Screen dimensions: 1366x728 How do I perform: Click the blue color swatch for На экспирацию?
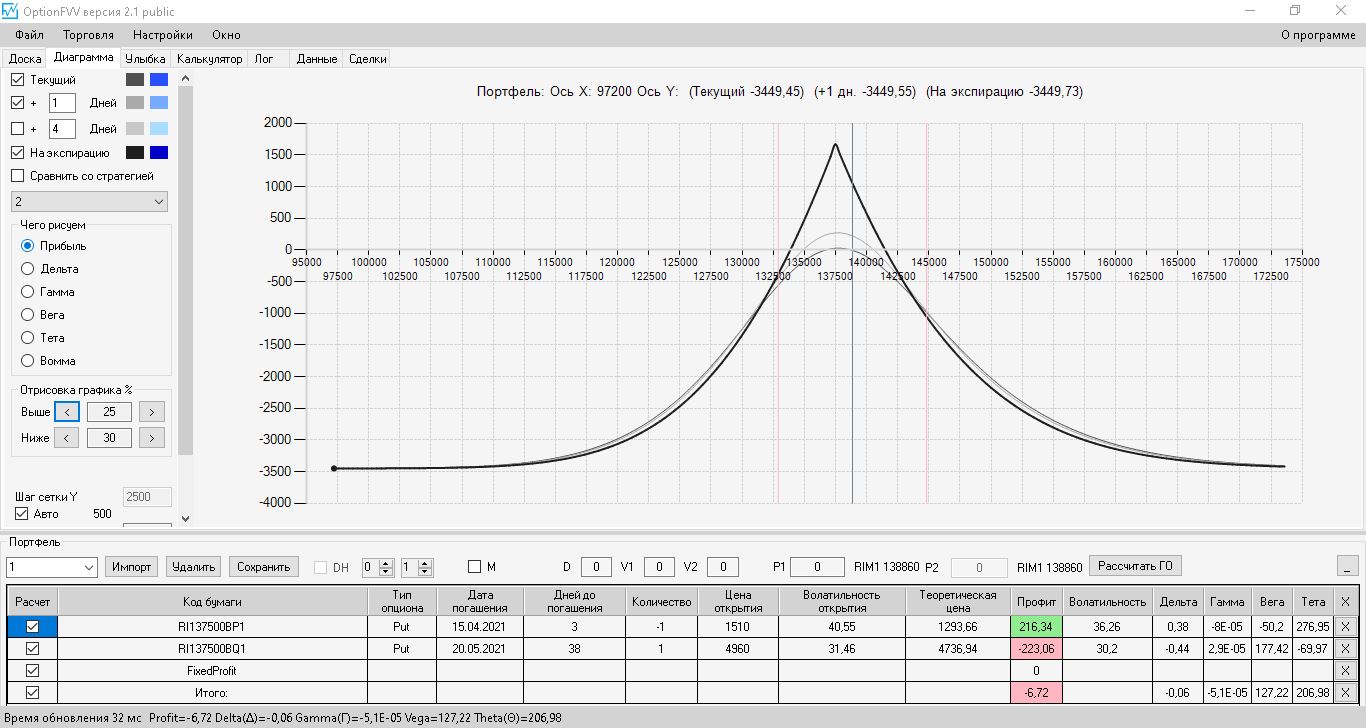coord(159,153)
